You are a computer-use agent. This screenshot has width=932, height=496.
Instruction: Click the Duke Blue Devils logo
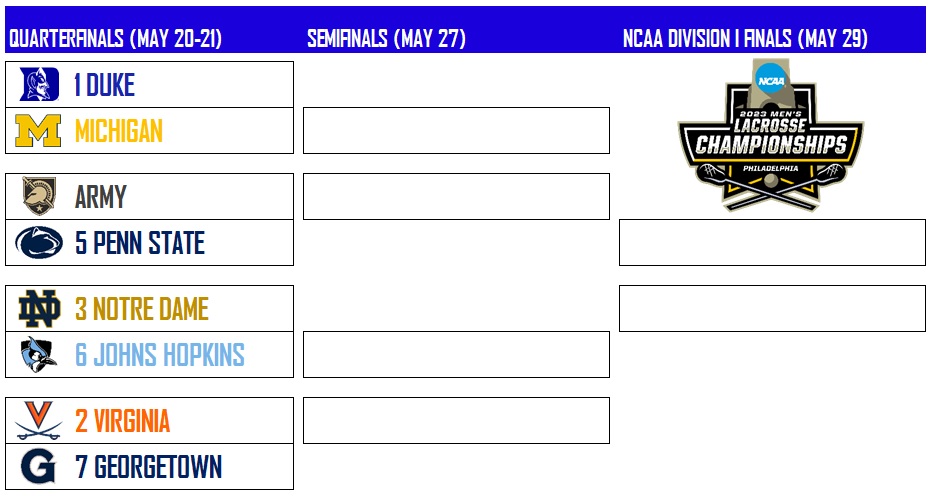pos(40,85)
